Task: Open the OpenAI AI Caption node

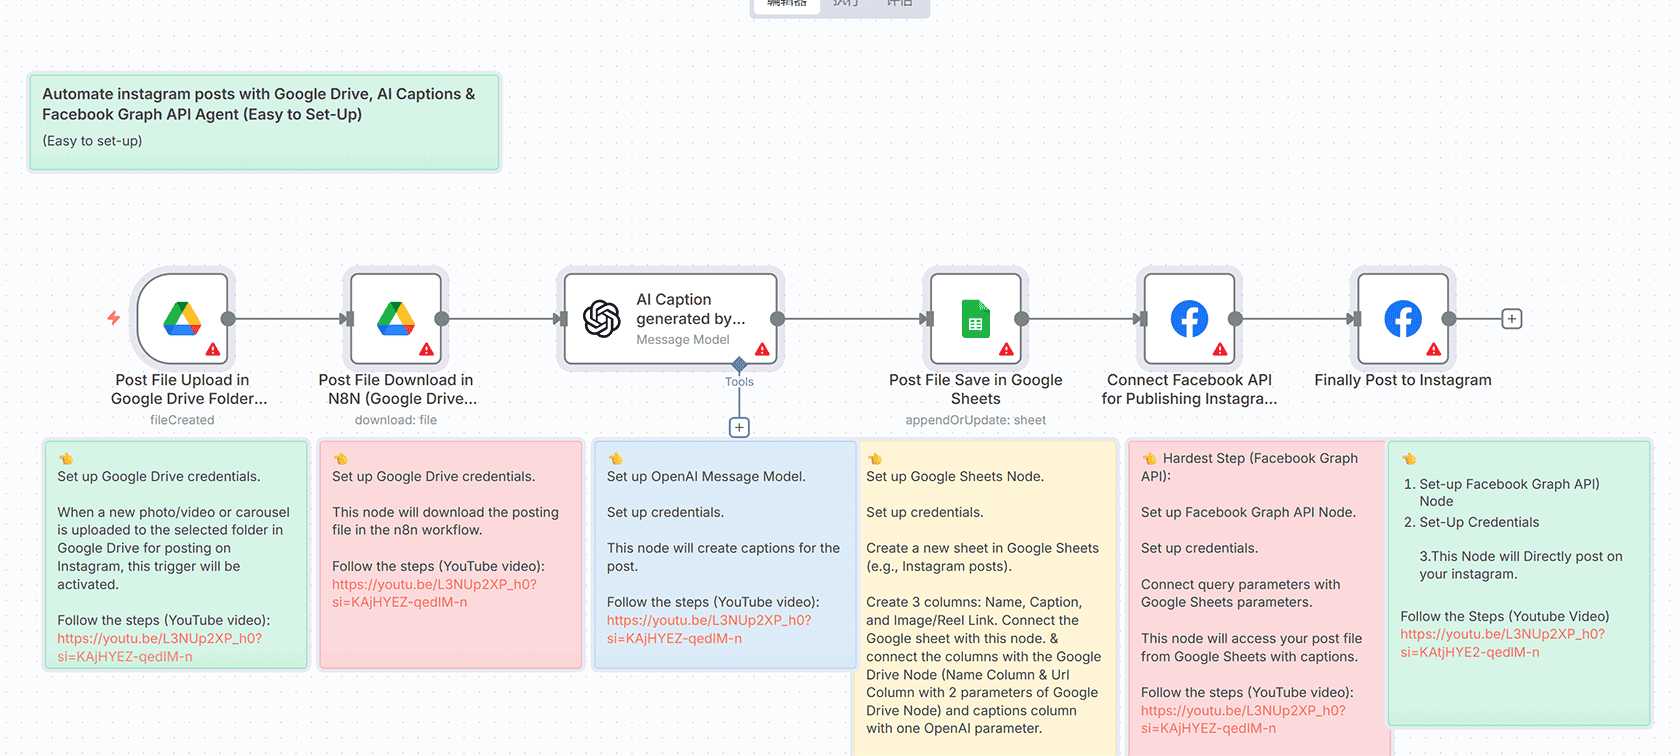Action: [670, 319]
